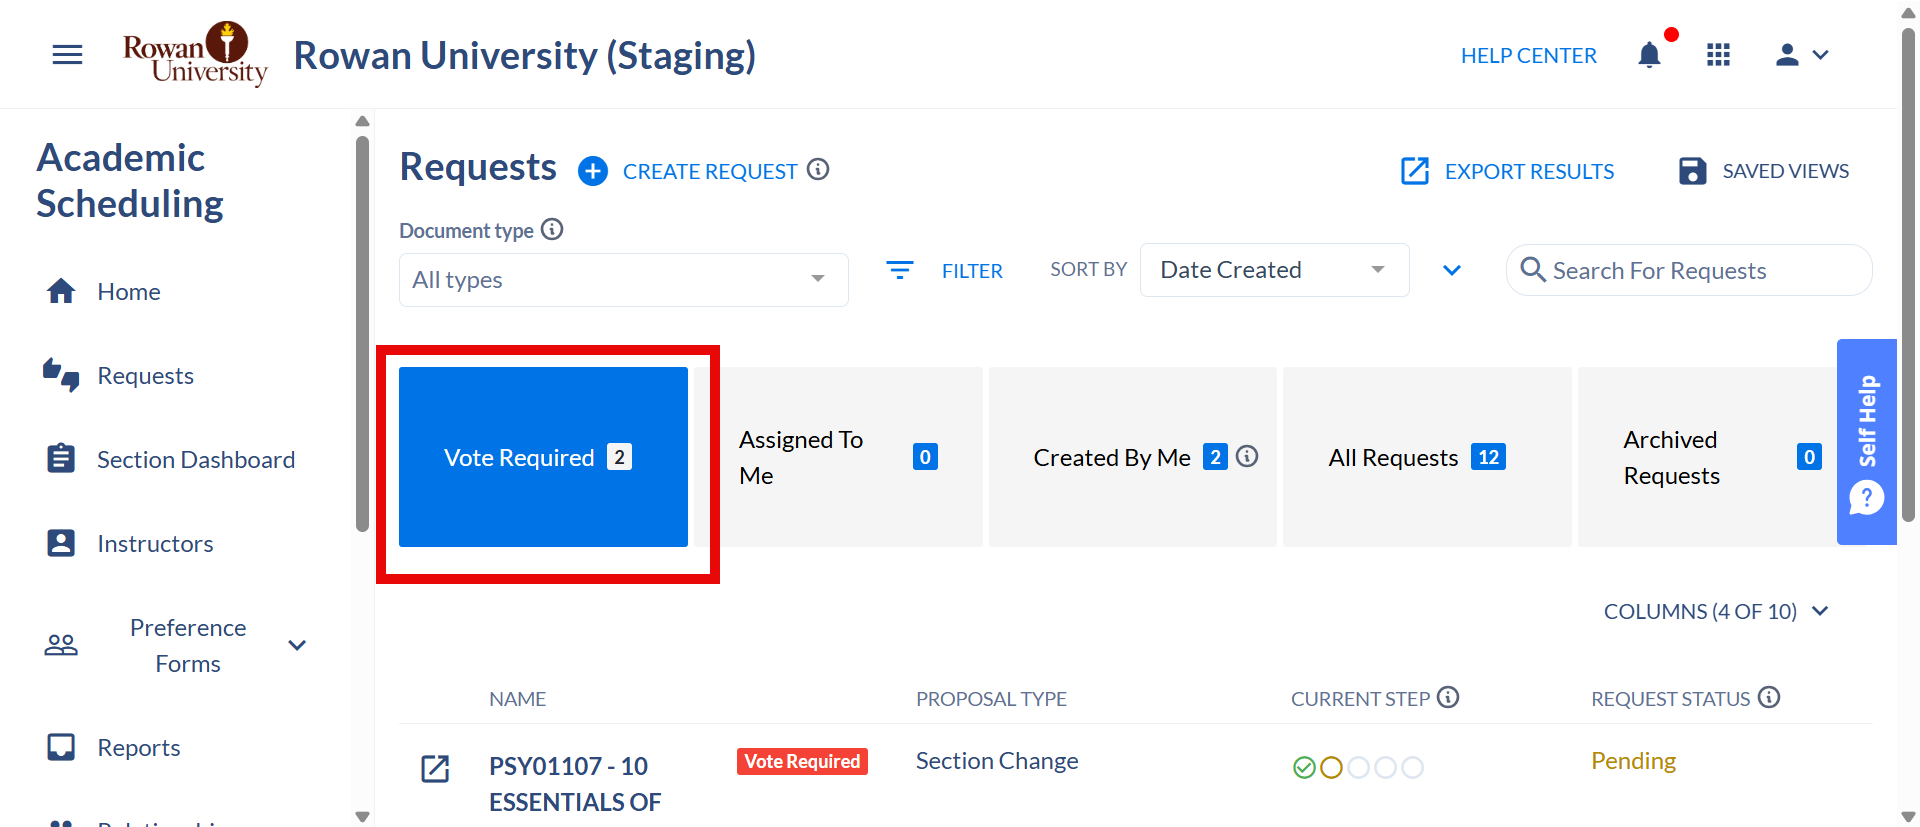Open the Sort By Date Created dropdown
Viewport: 1920px width, 827px height.
1275,270
